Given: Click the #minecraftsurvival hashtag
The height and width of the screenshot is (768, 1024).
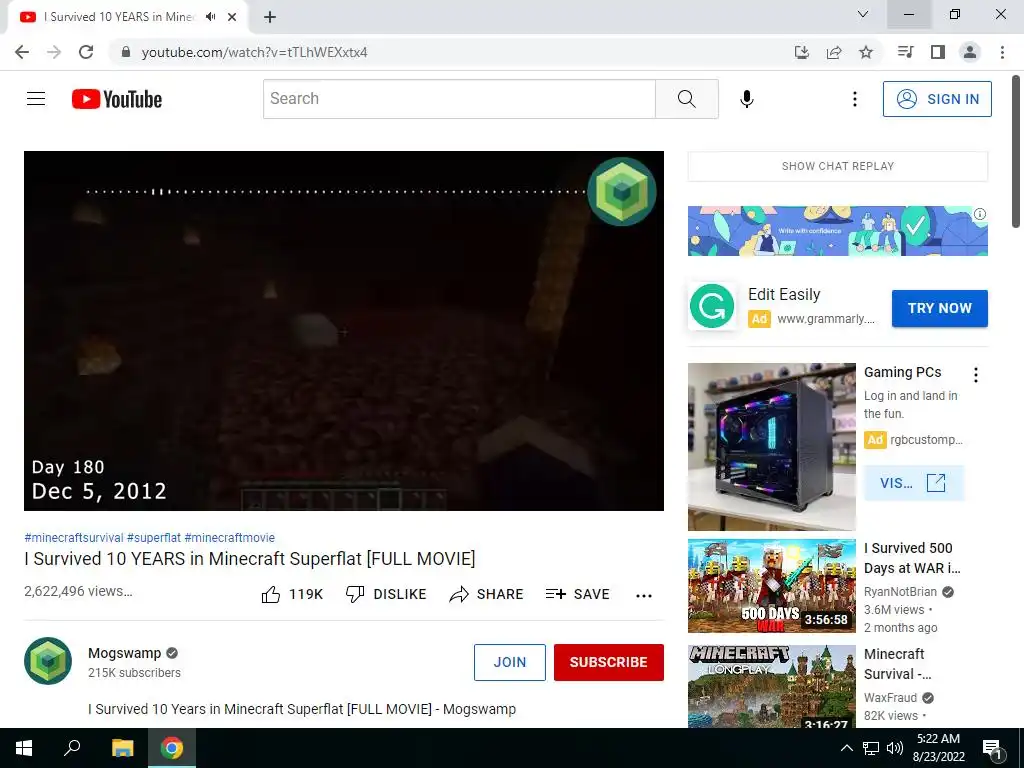Looking at the screenshot, I should (74, 537).
